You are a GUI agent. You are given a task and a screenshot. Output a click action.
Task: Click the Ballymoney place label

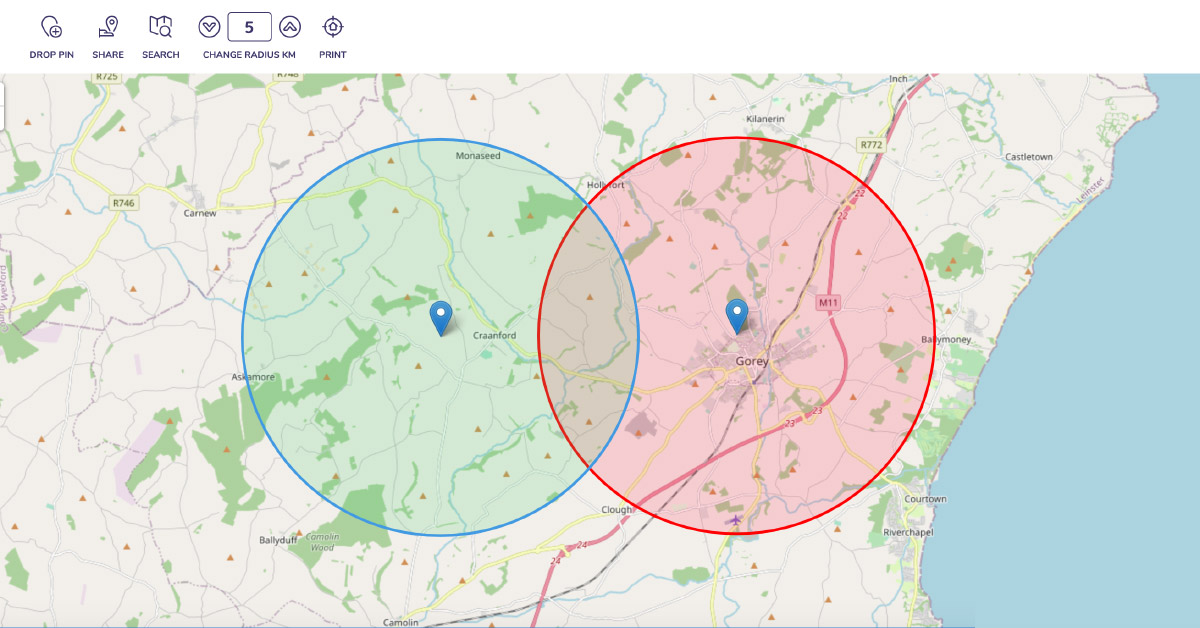coord(946,341)
